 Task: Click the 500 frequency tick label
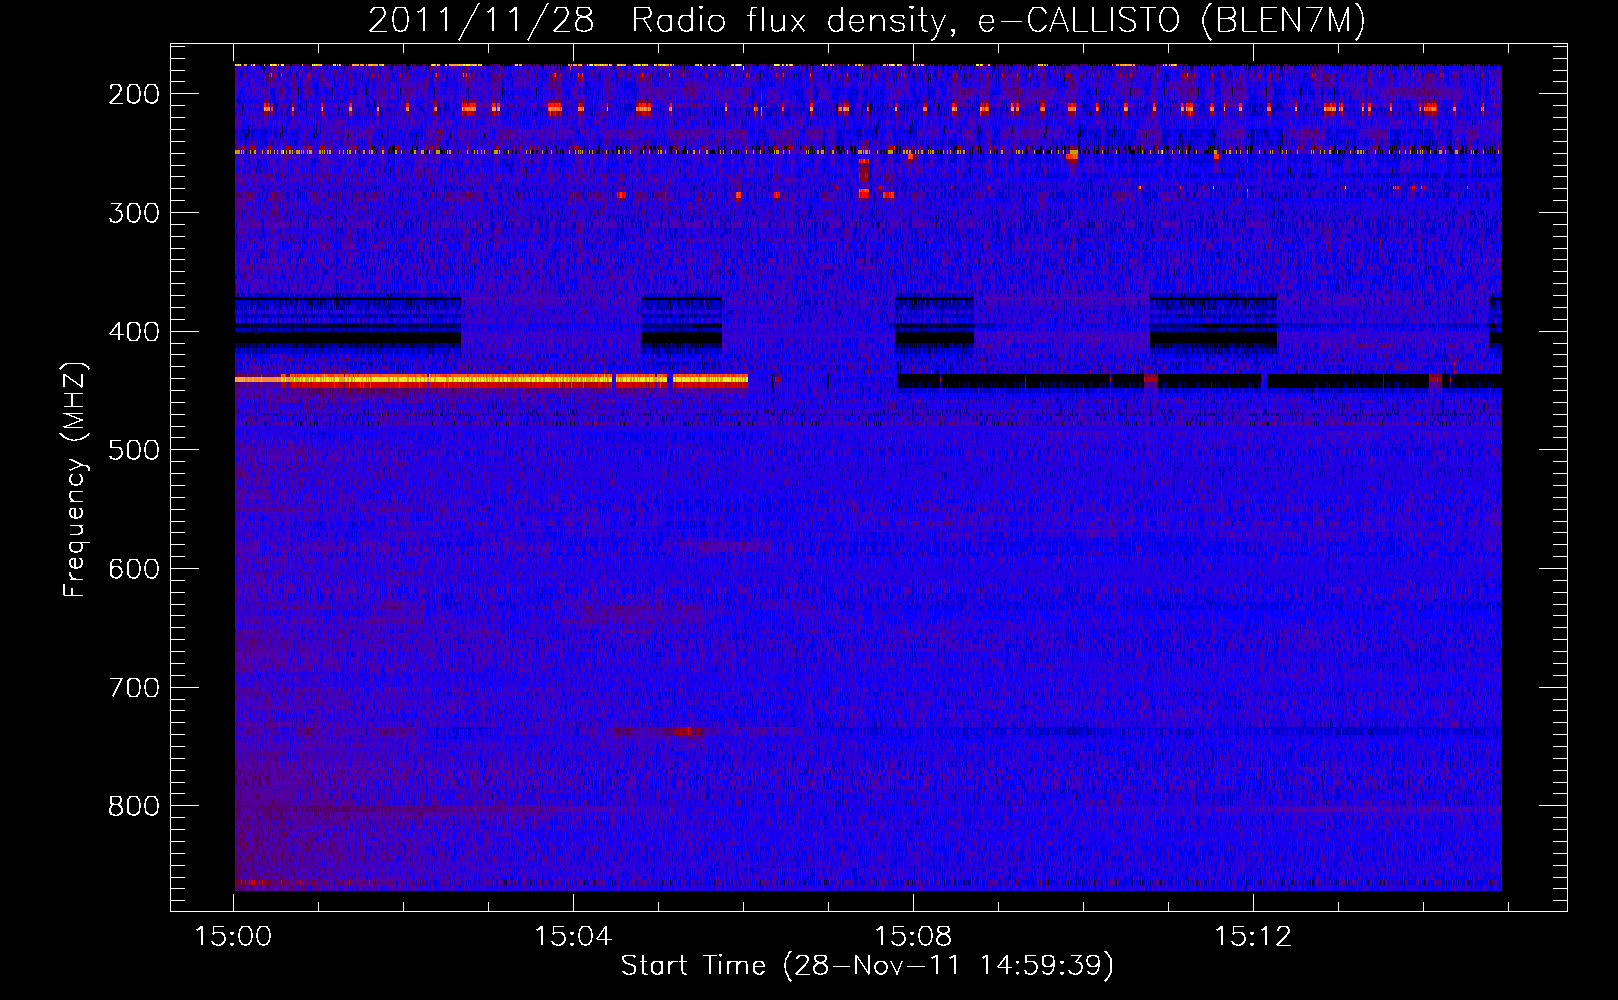[x=134, y=450]
